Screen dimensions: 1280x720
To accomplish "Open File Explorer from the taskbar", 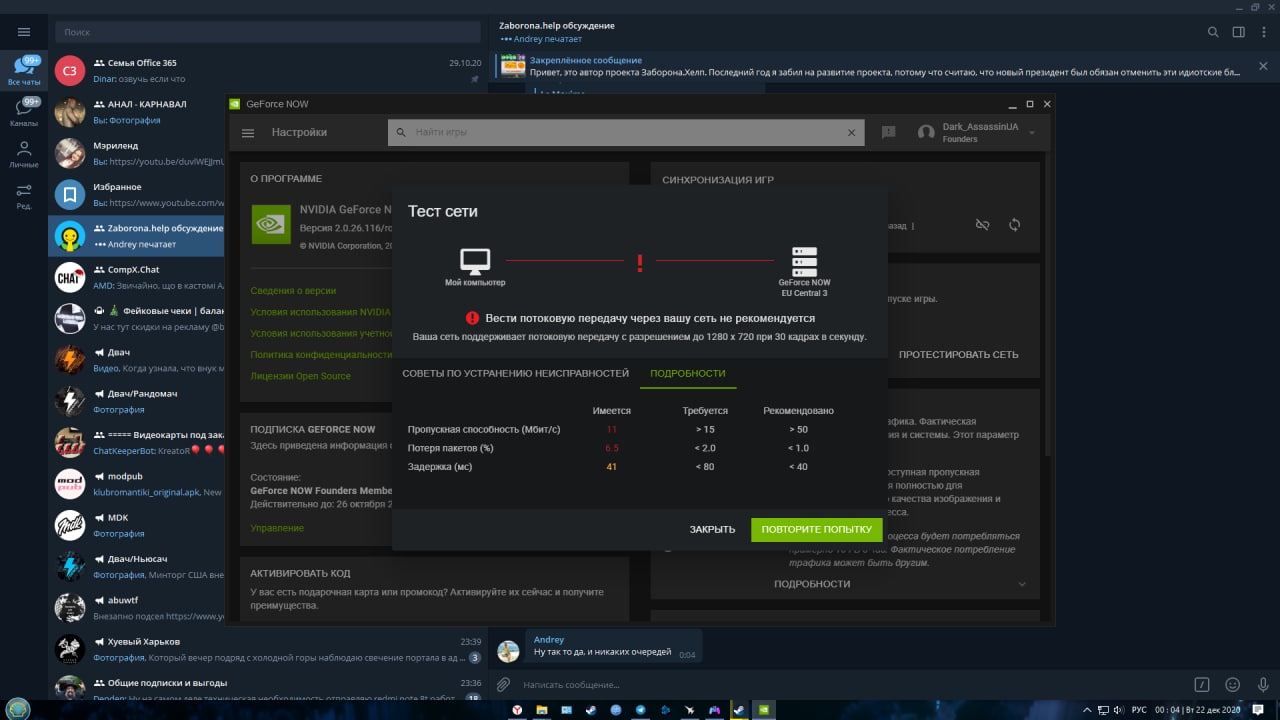I will click(x=542, y=710).
